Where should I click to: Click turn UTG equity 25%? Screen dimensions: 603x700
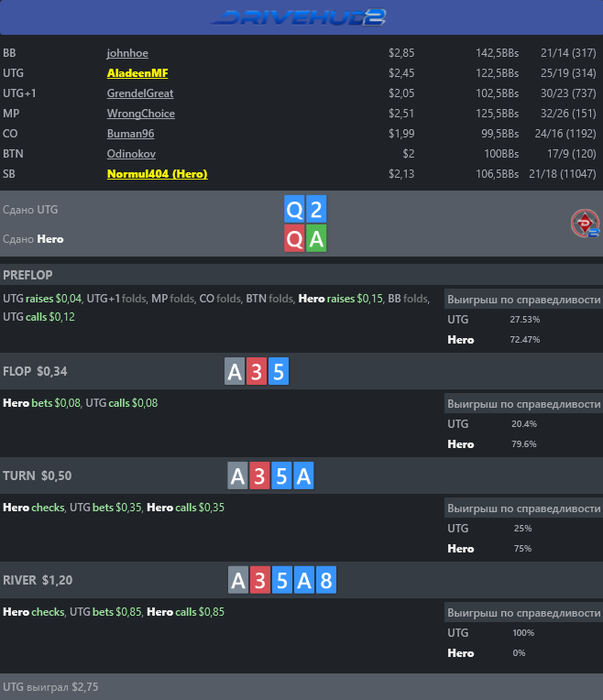click(523, 529)
